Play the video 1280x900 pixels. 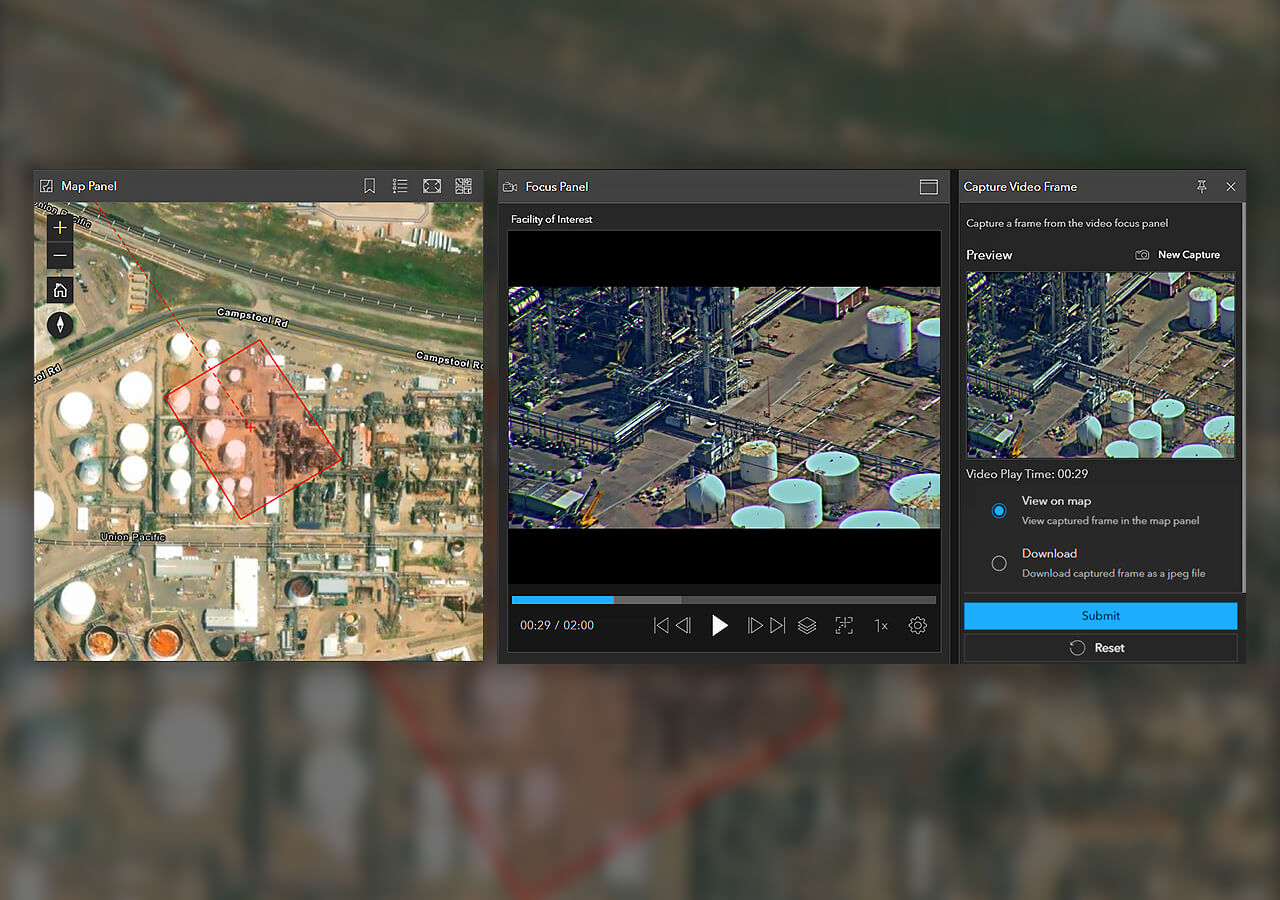coord(719,625)
